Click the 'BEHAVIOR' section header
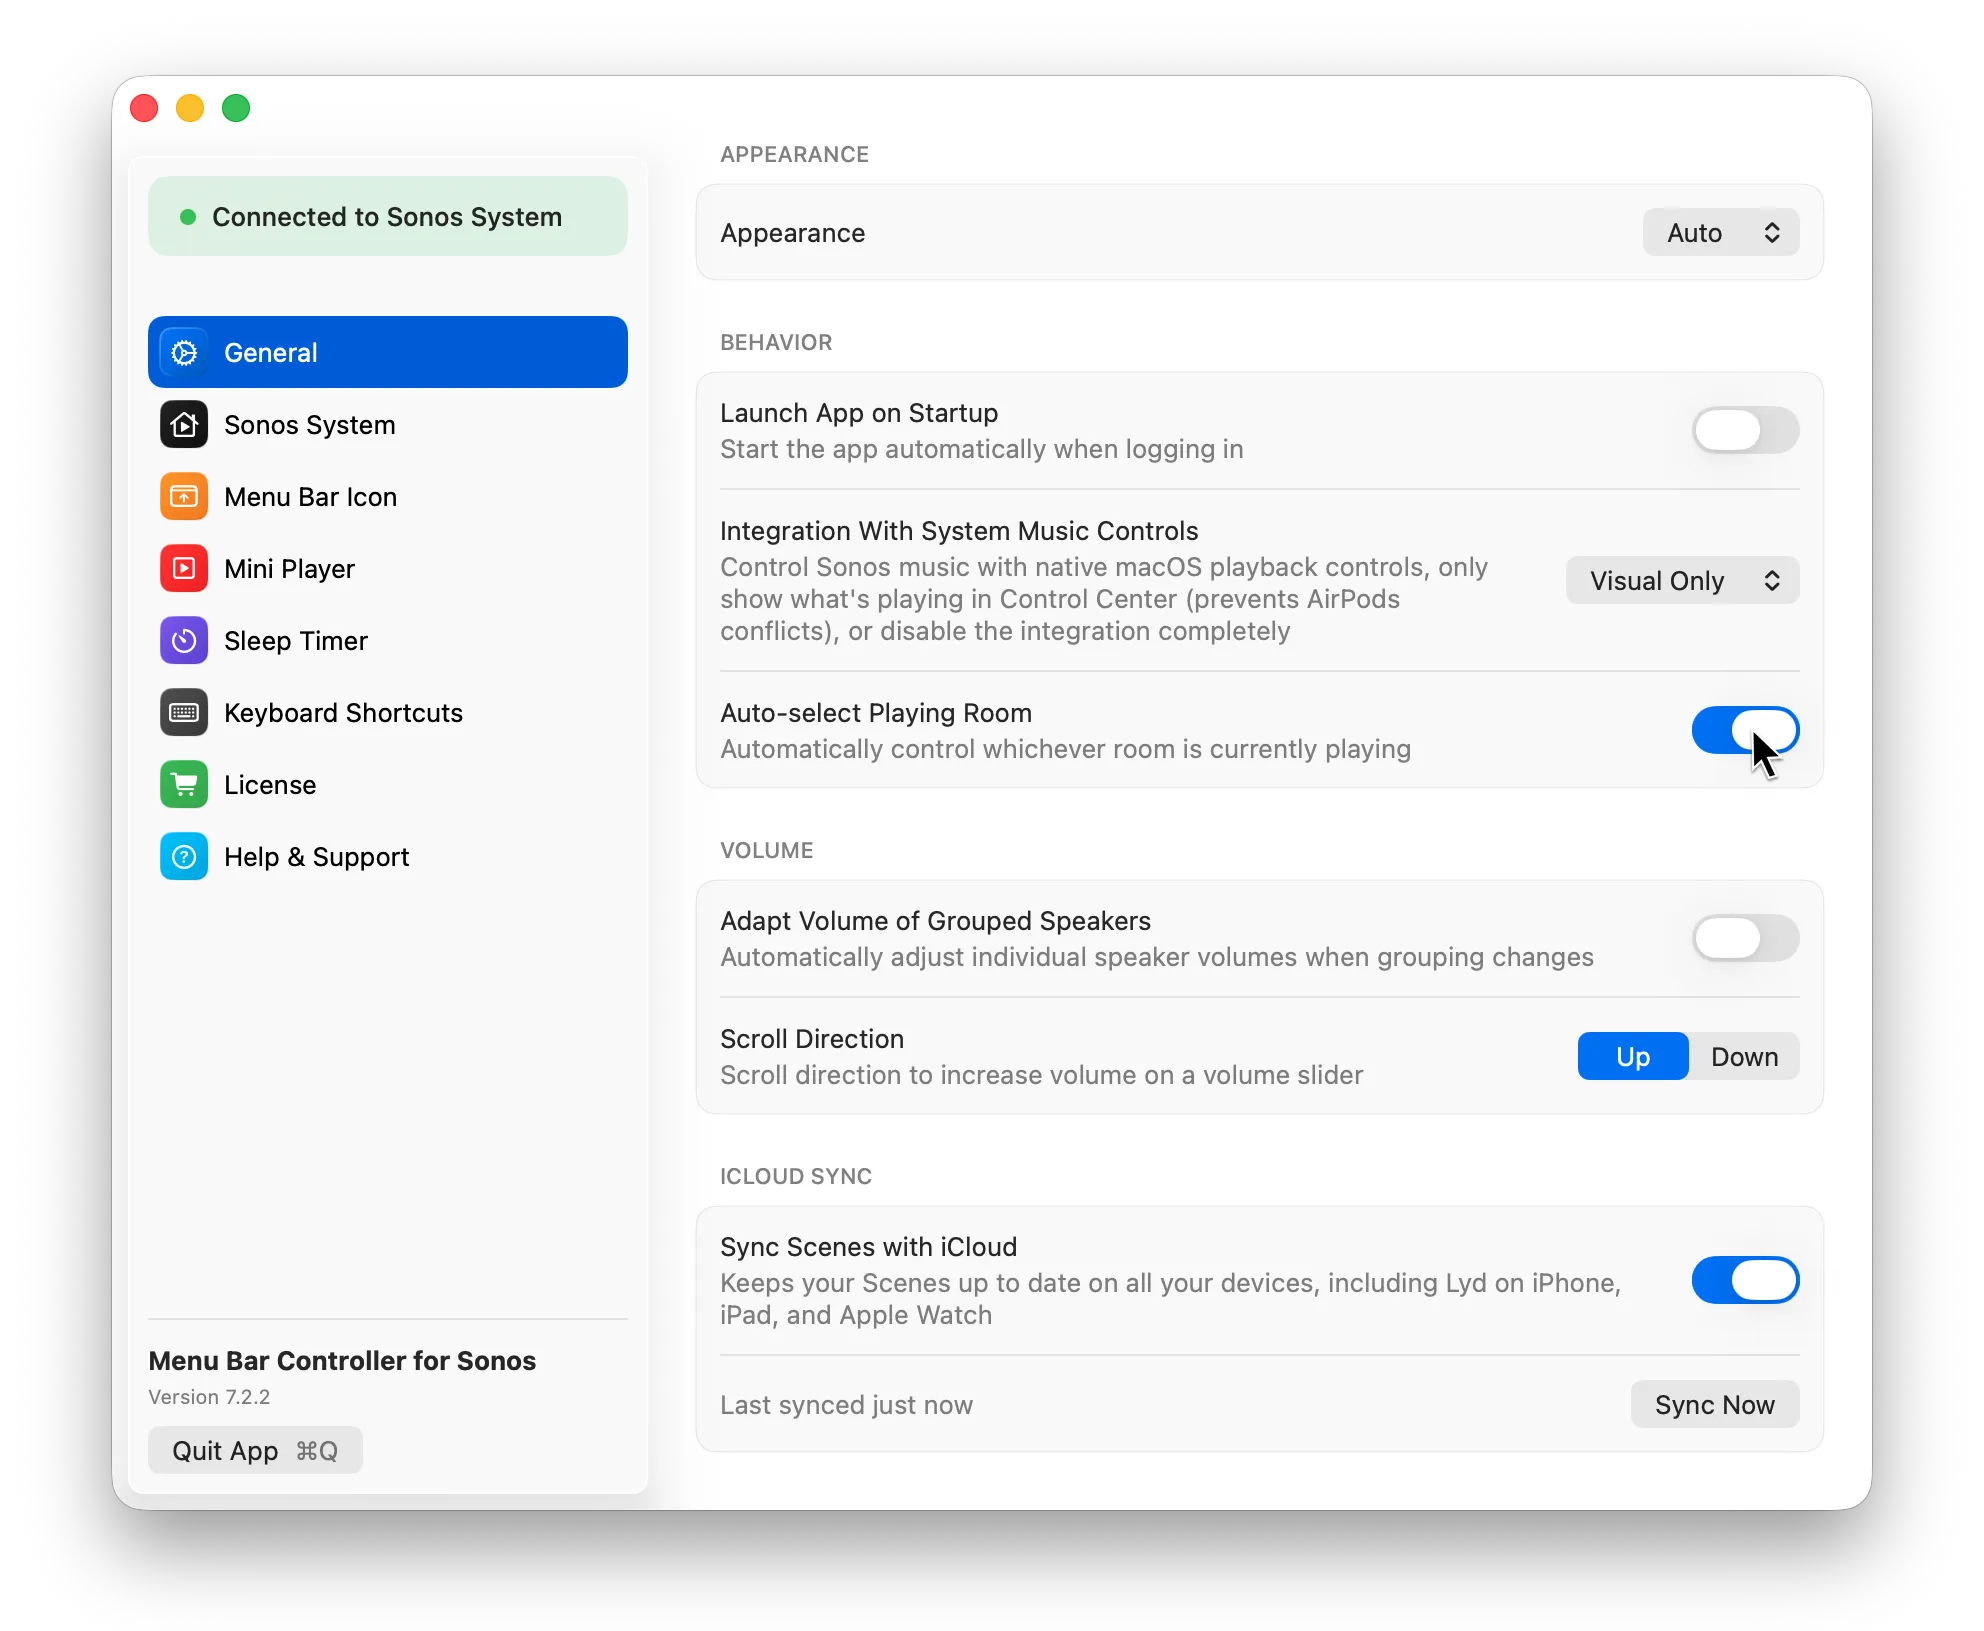The height and width of the screenshot is (1631, 1984). coord(776,343)
